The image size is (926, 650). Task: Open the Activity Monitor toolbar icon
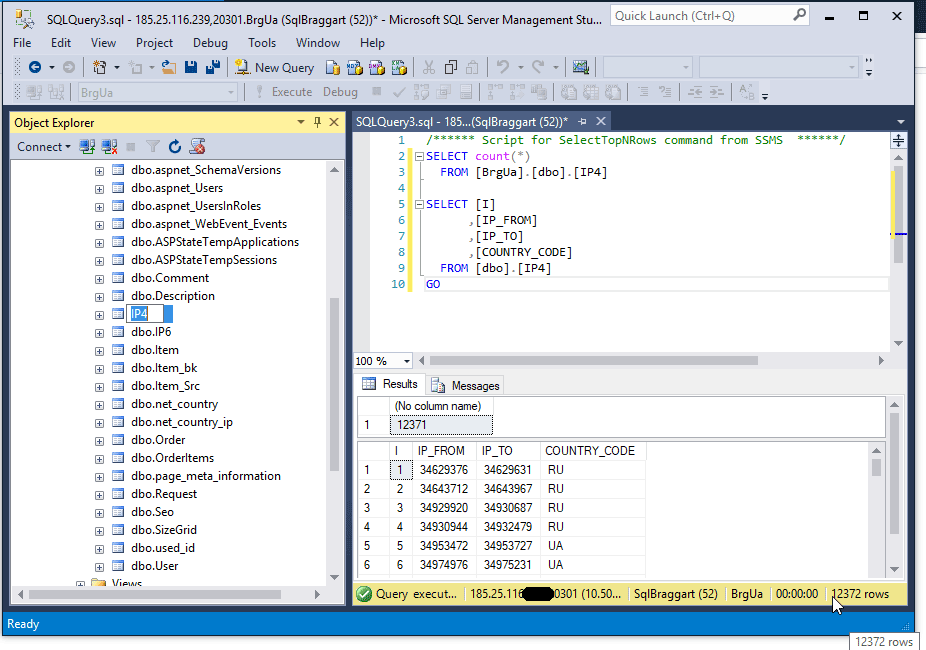coord(580,67)
